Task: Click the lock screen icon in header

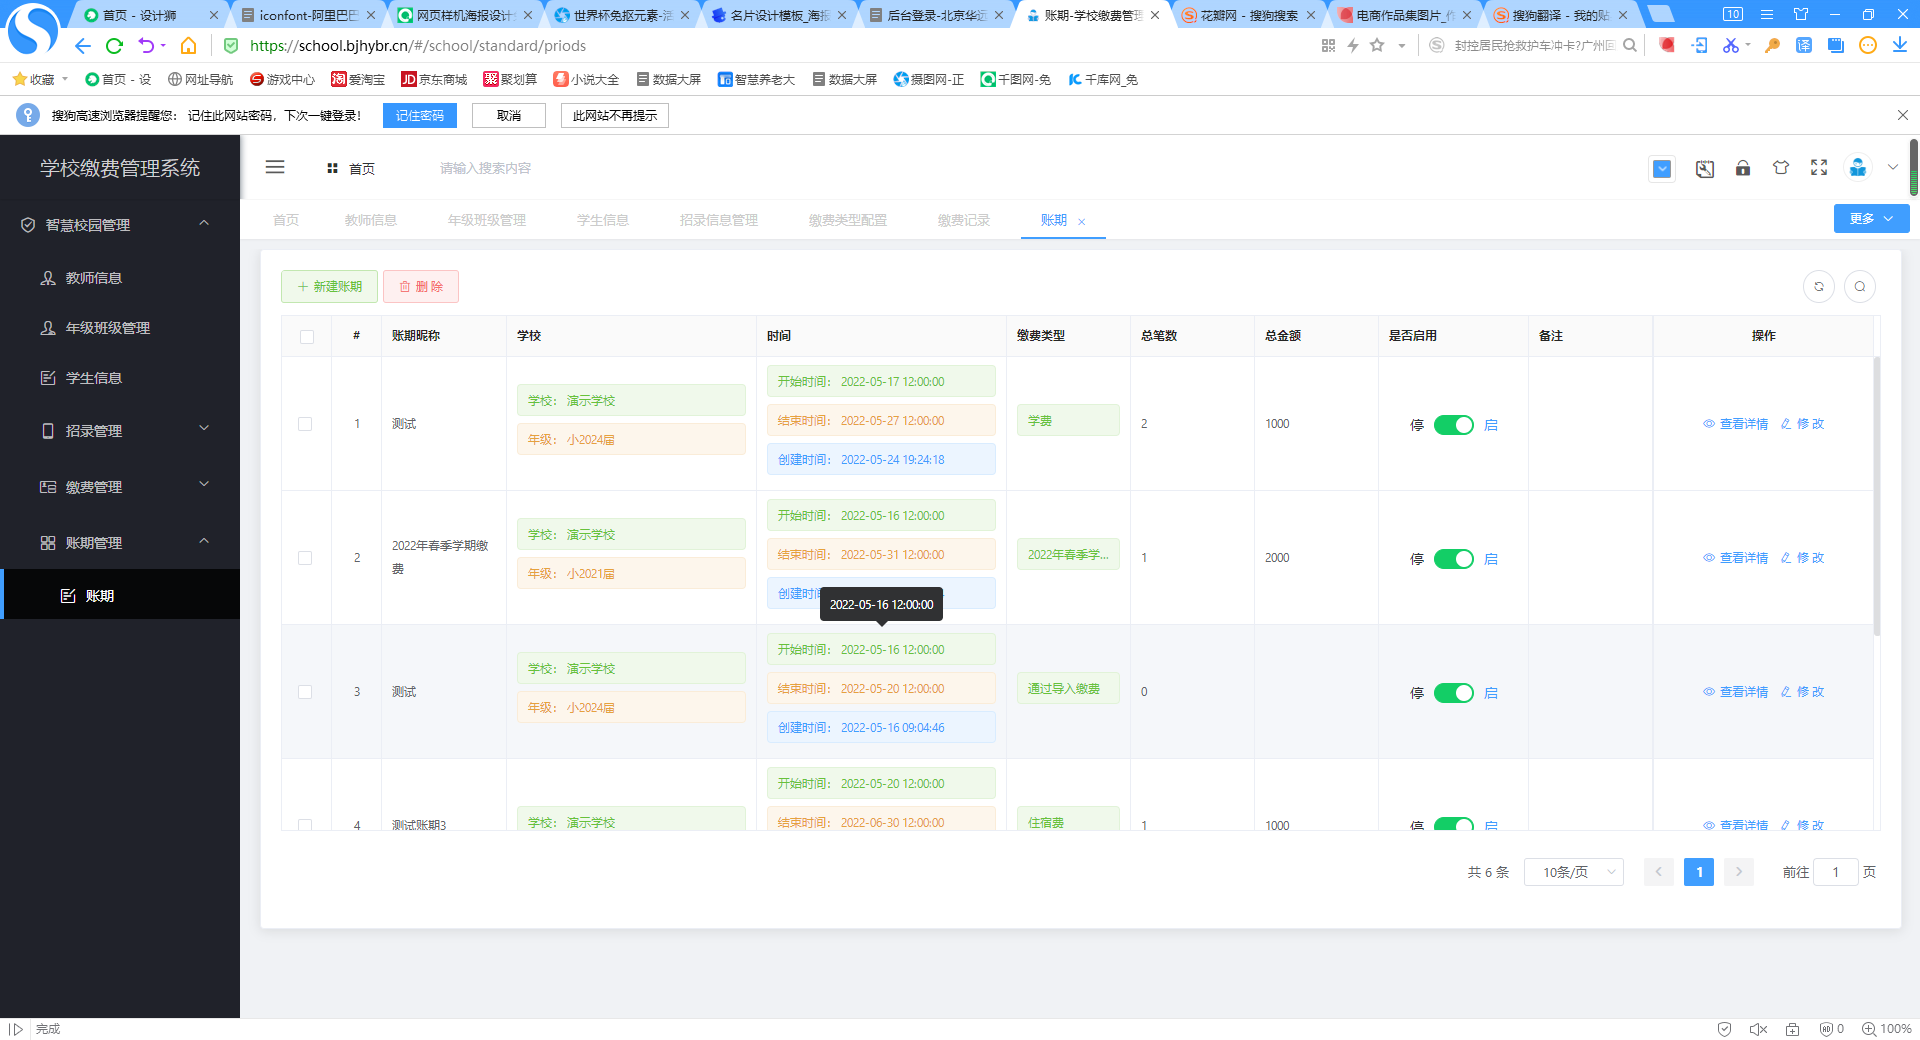Action: click(1742, 168)
